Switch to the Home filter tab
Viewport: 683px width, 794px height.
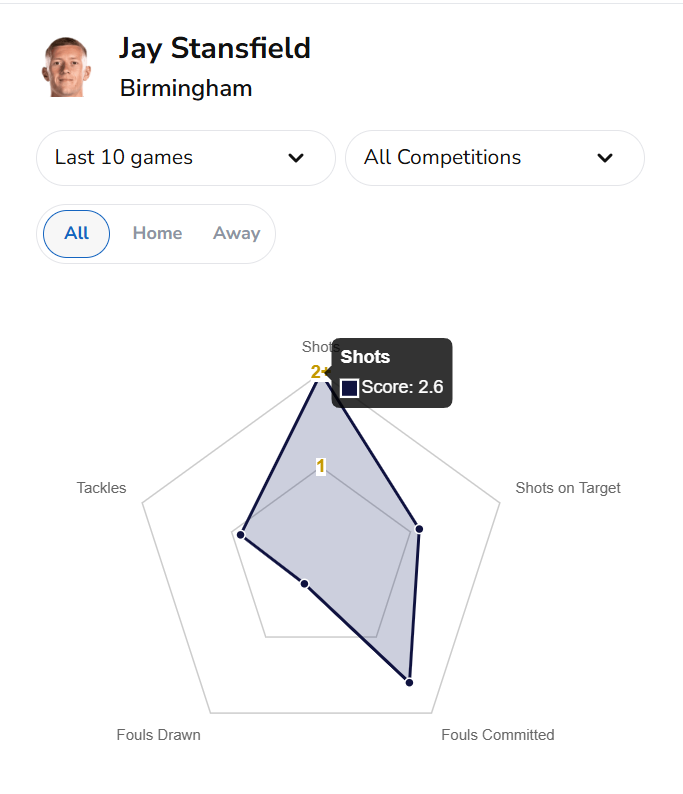(157, 234)
